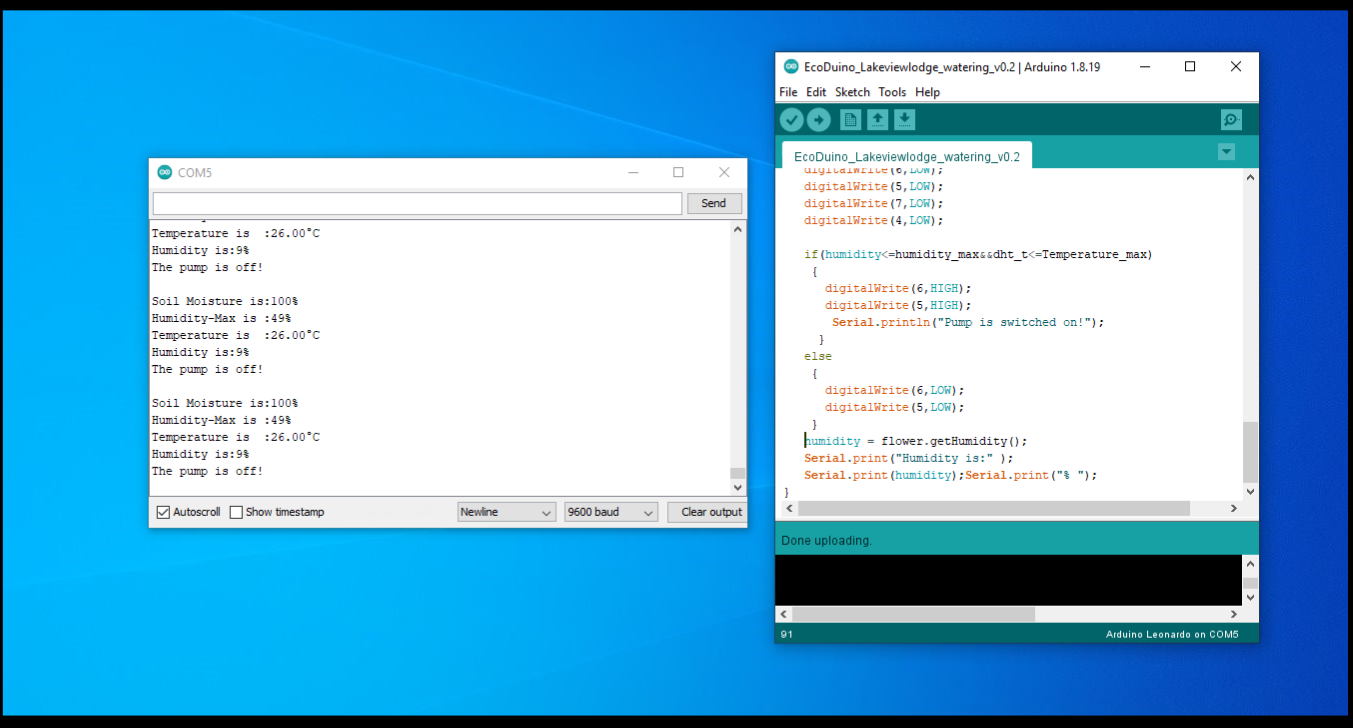Click code editor scroll down arrow
The width and height of the screenshot is (1353, 728).
(1250, 491)
